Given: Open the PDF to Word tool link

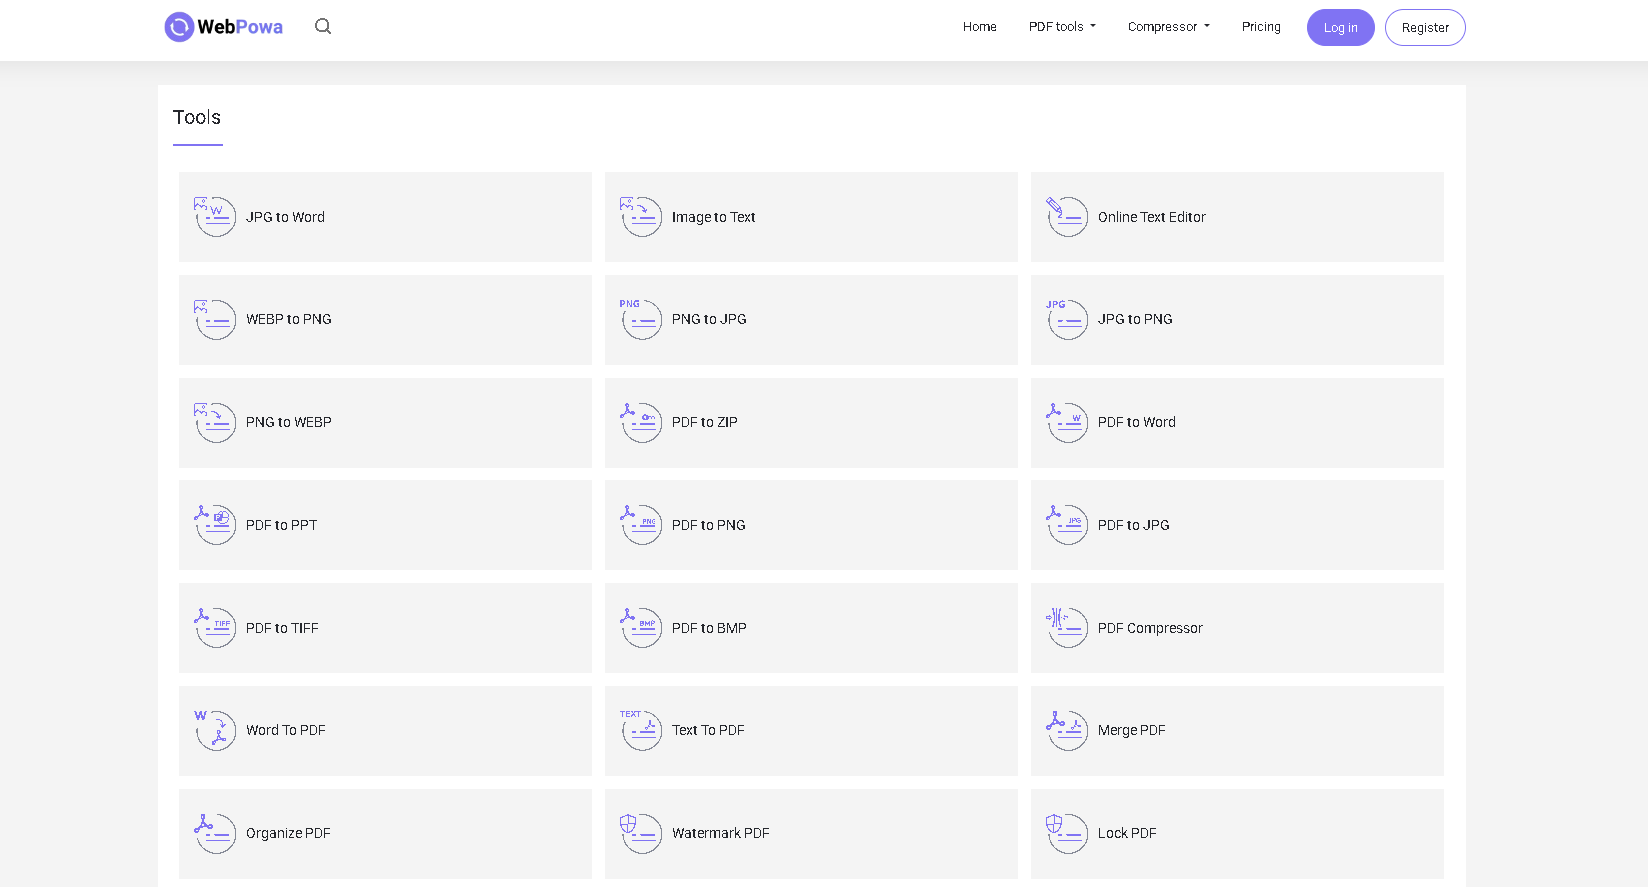Looking at the screenshot, I should (x=1136, y=422).
